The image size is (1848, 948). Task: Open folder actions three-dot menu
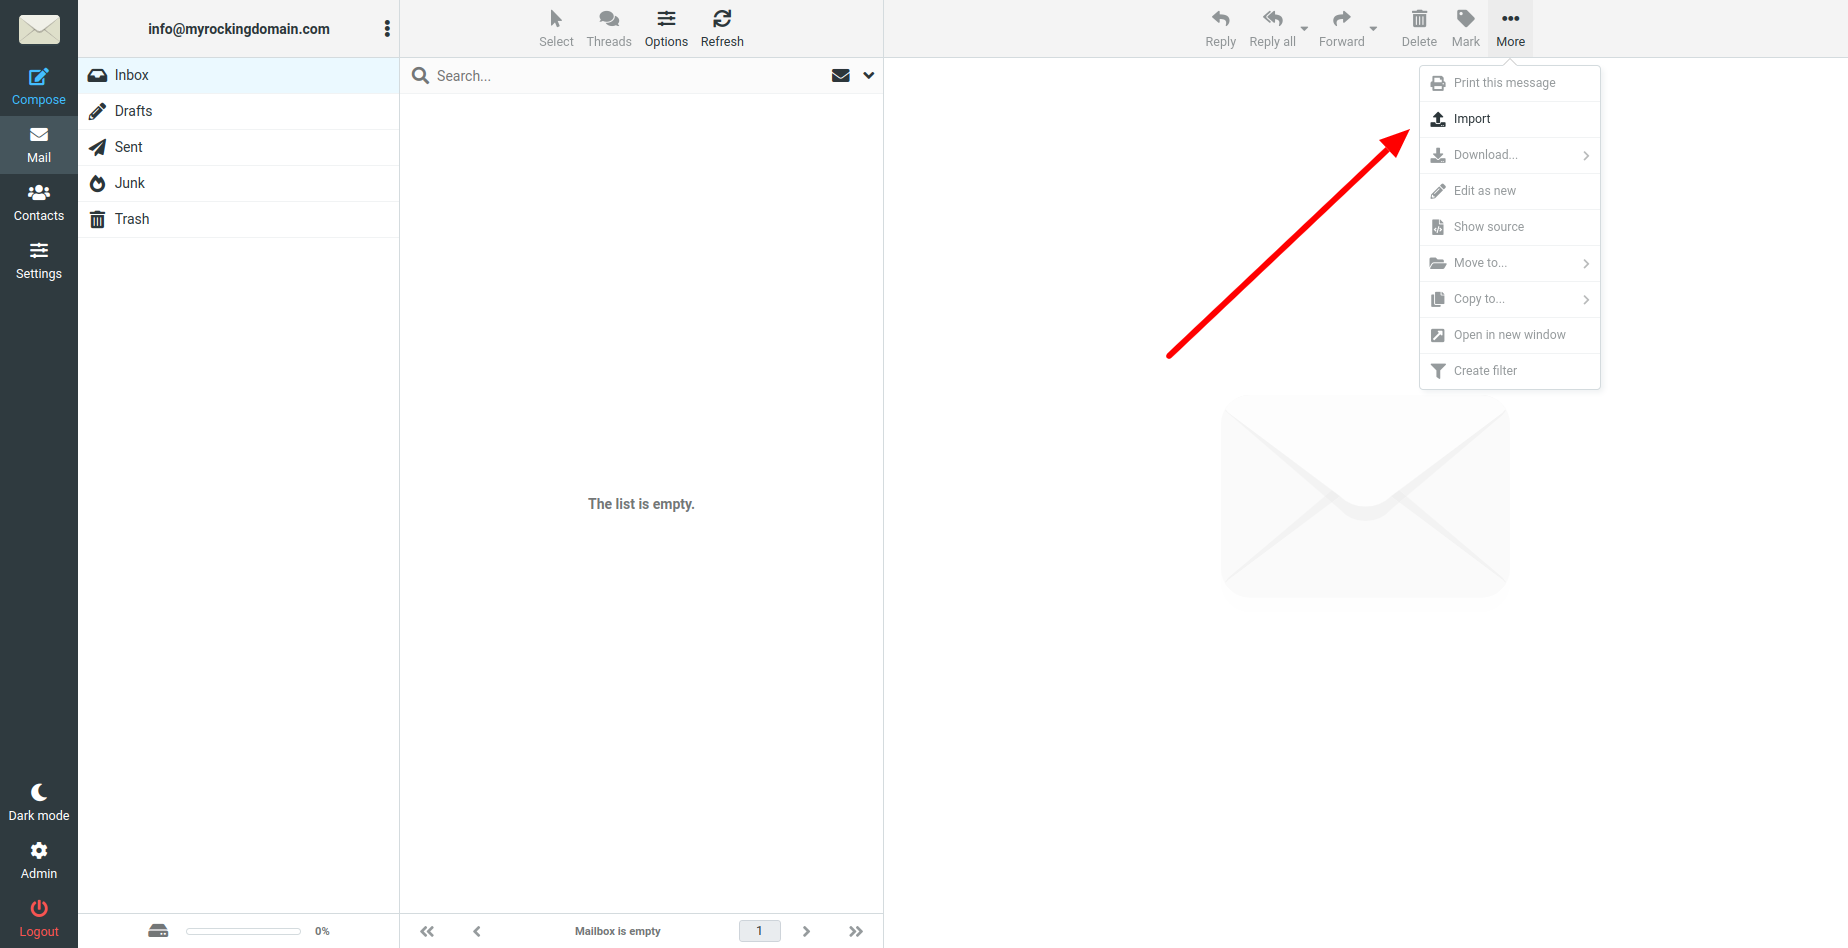(x=387, y=29)
